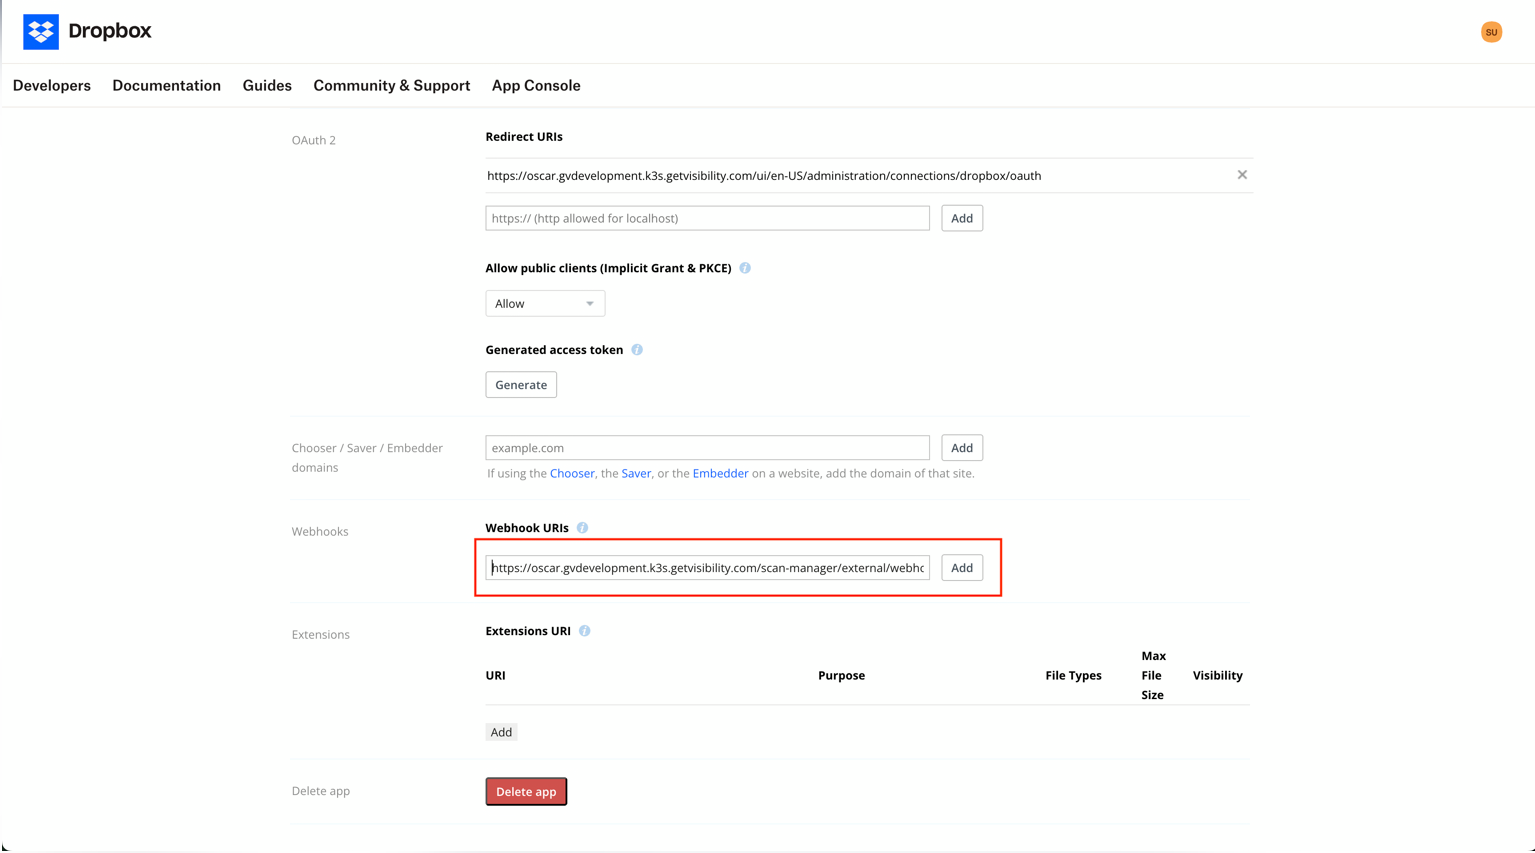The height and width of the screenshot is (853, 1535).
Task: Go to the Documentation page
Action: (166, 86)
